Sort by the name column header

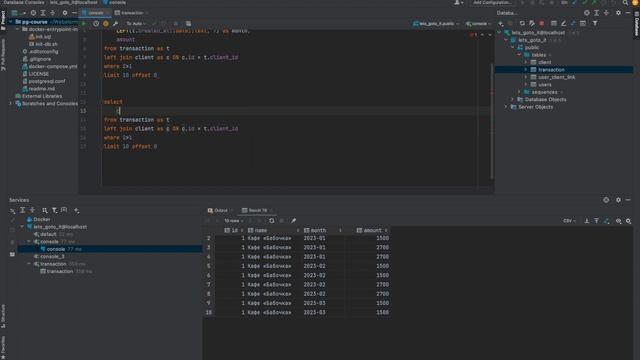pyautogui.click(x=273, y=231)
